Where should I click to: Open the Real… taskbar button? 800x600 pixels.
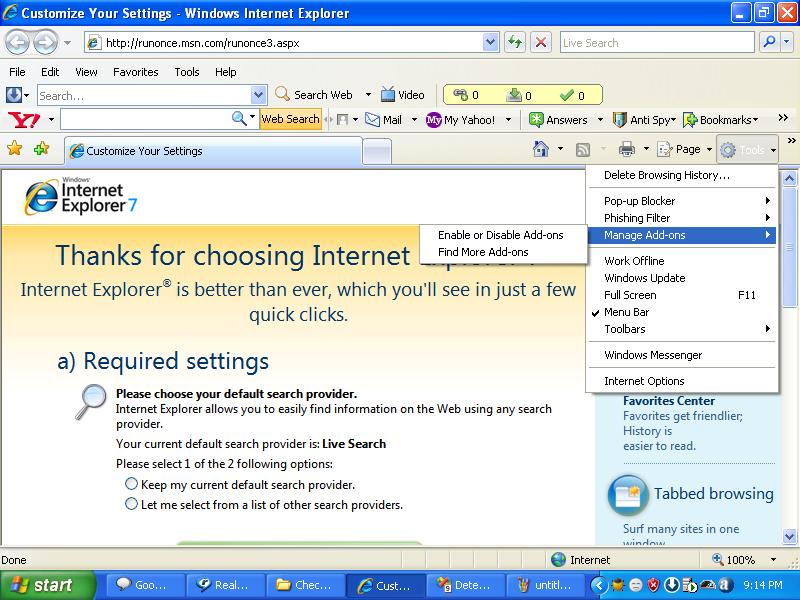(225, 585)
